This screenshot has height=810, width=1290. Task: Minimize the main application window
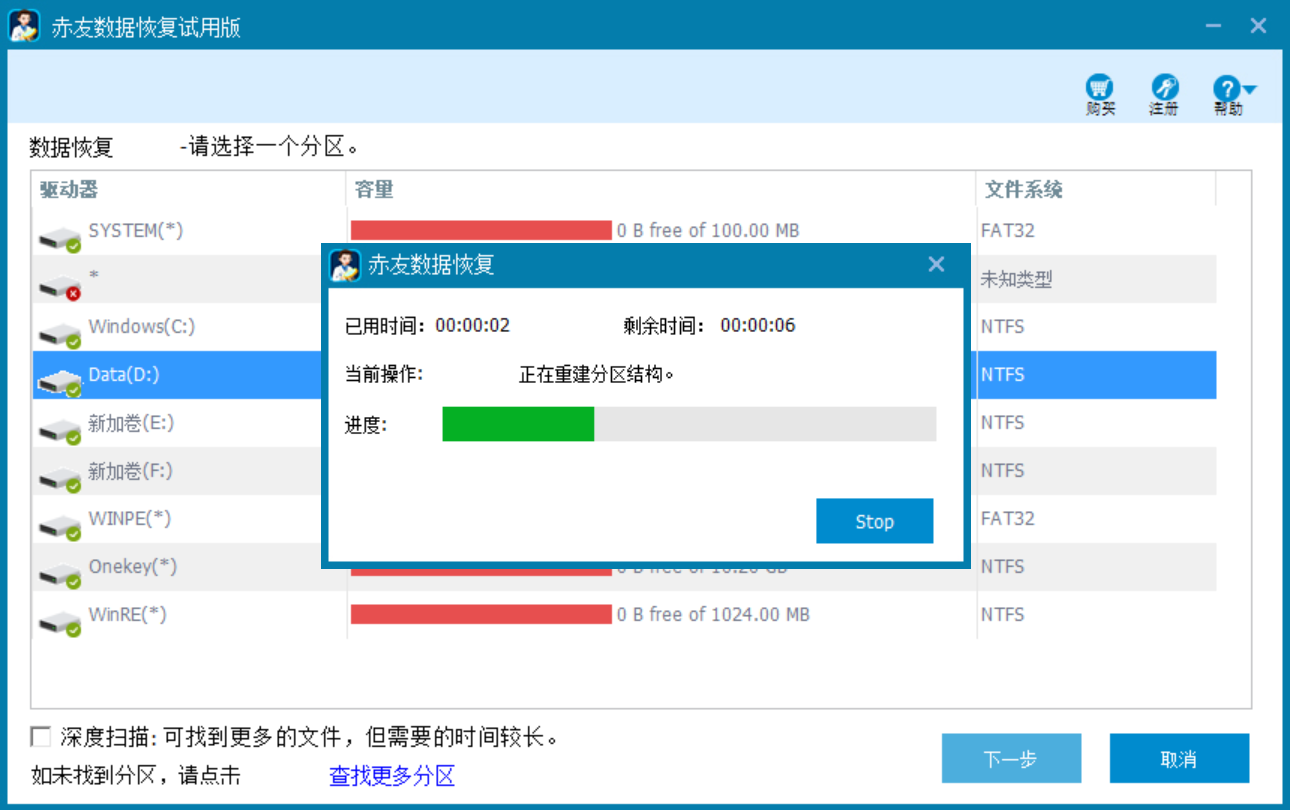[1212, 27]
